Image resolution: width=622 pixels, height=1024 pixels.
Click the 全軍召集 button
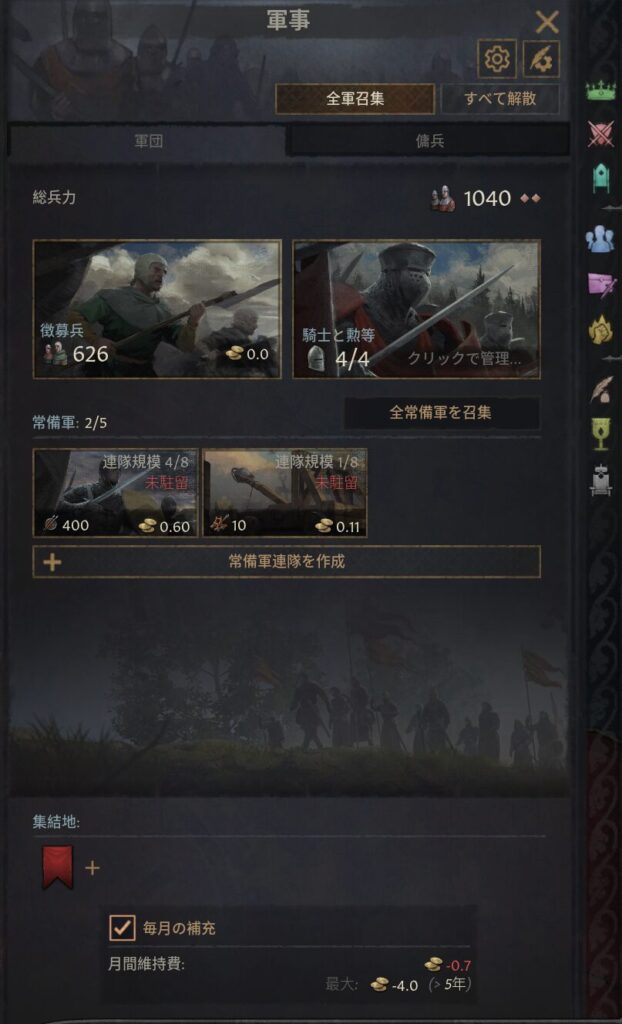[x=355, y=99]
